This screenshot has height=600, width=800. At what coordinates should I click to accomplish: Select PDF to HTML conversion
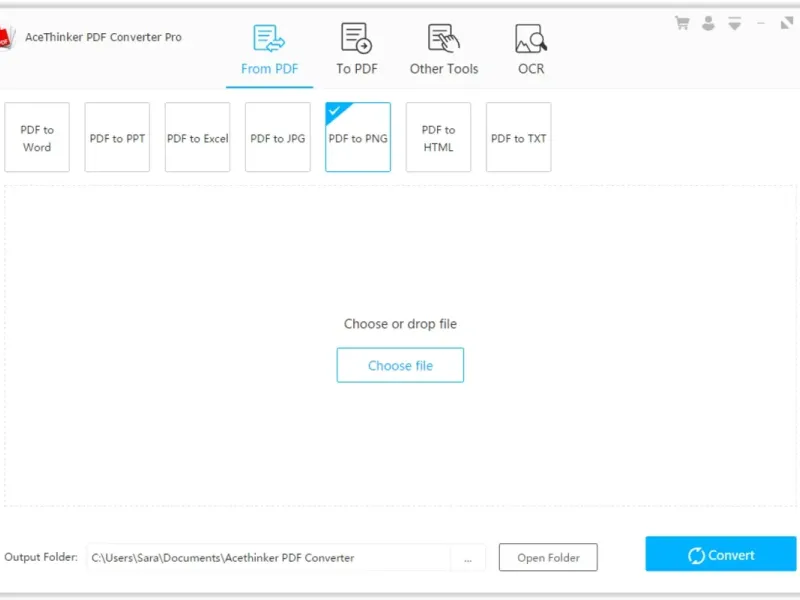point(438,137)
